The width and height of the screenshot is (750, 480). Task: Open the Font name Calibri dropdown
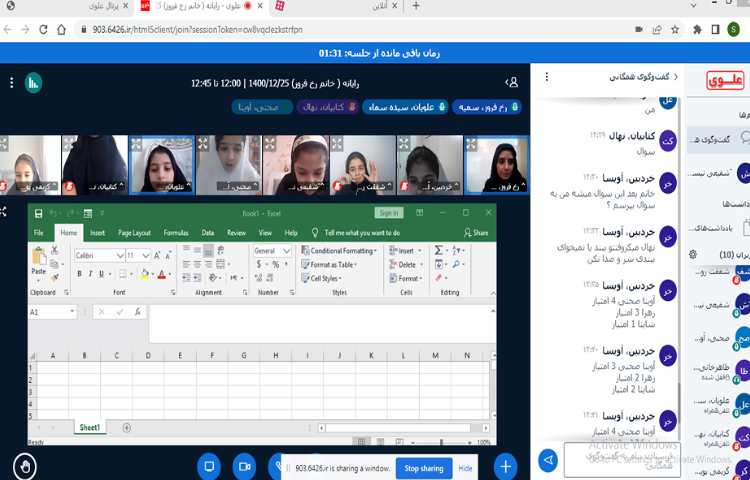pos(120,256)
